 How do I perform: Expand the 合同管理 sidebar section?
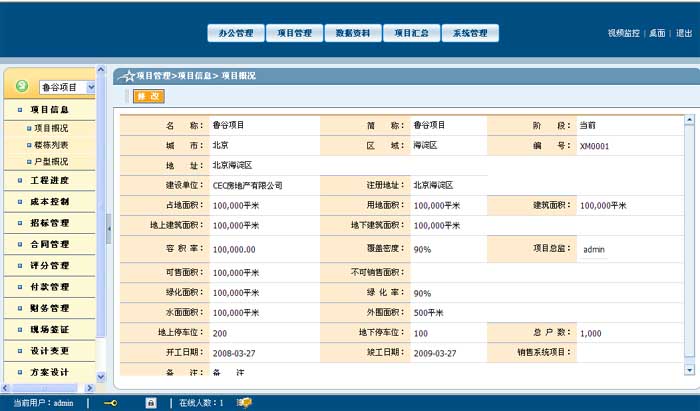pyautogui.click(x=50, y=244)
